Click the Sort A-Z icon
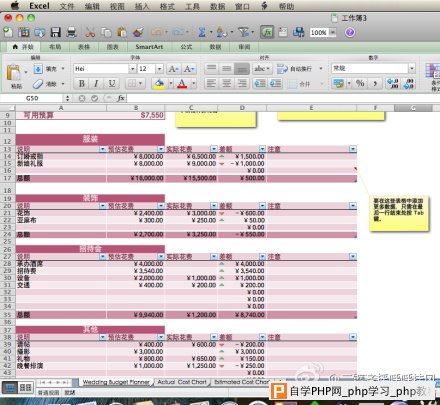This screenshot has width=440, height=405. pyautogui.click(x=221, y=32)
